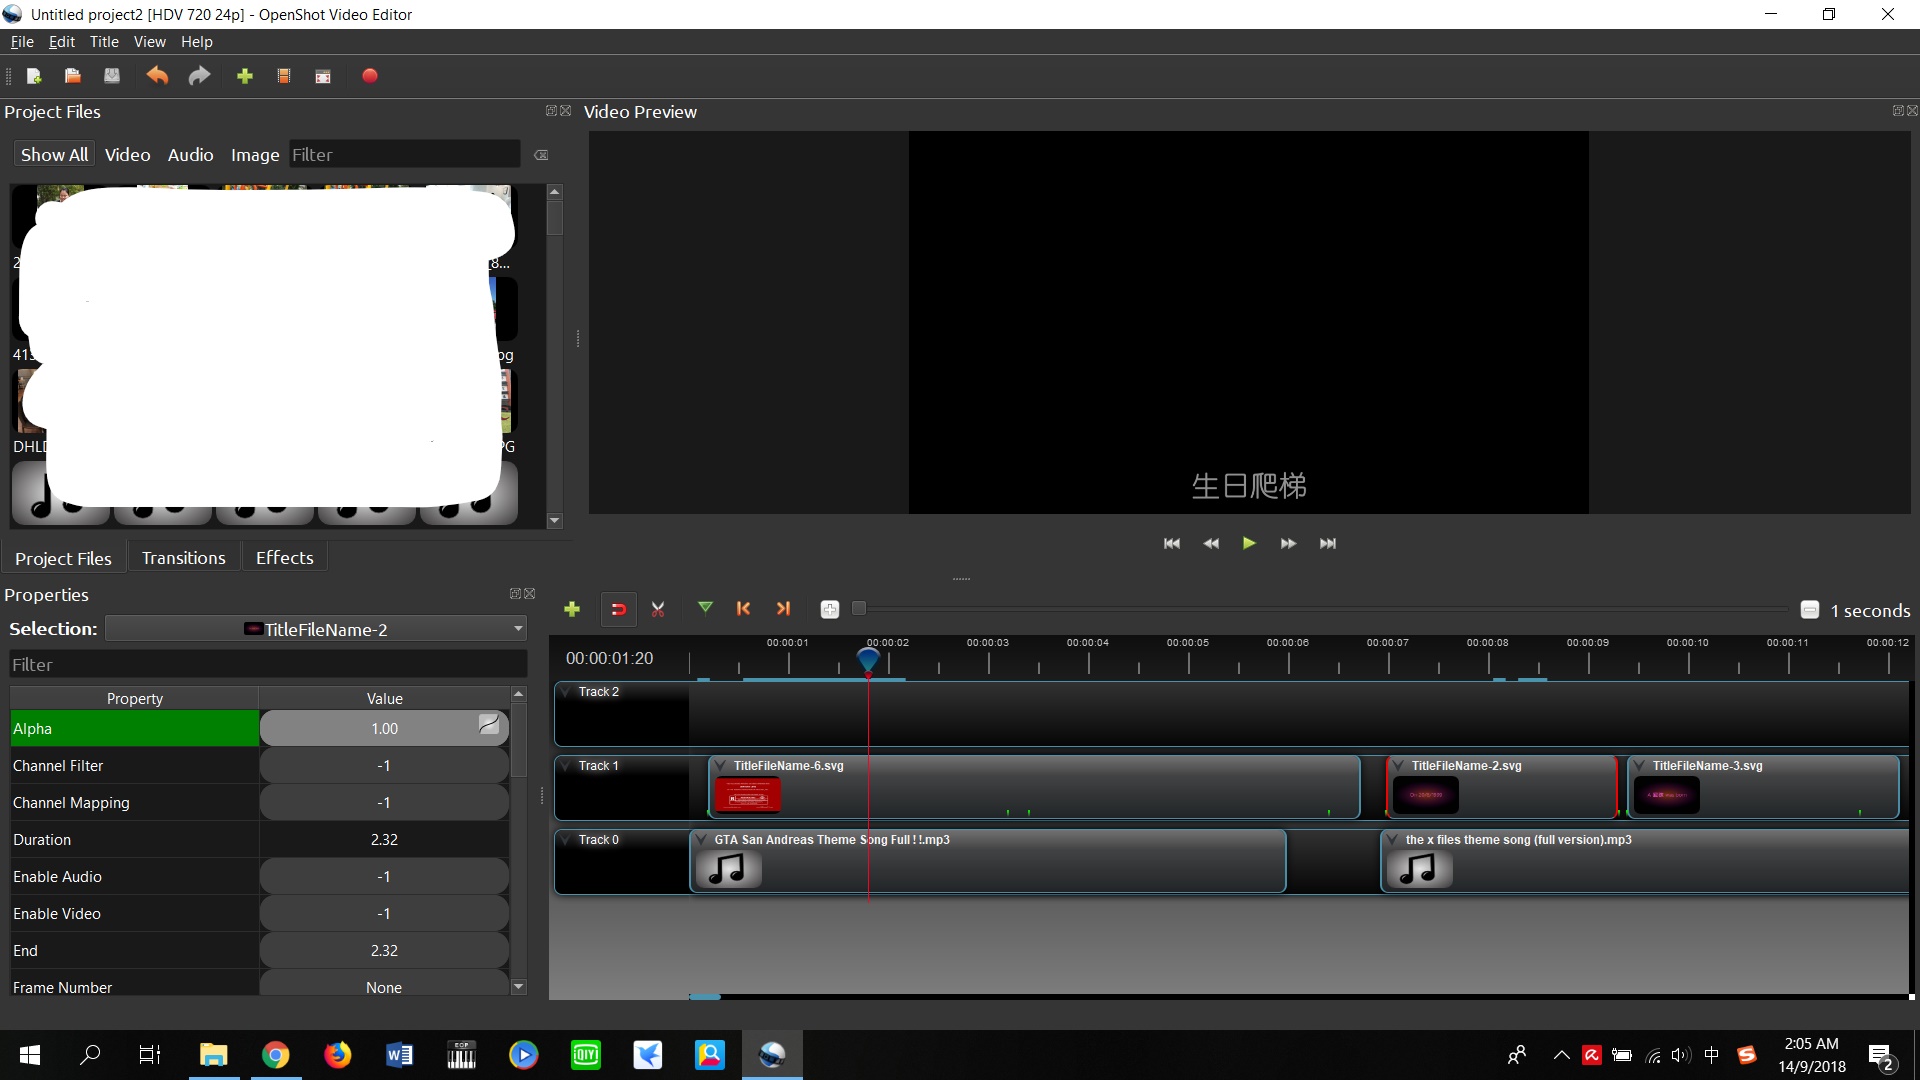Redo the last undone action
Image resolution: width=1920 pixels, height=1080 pixels.
(x=200, y=76)
